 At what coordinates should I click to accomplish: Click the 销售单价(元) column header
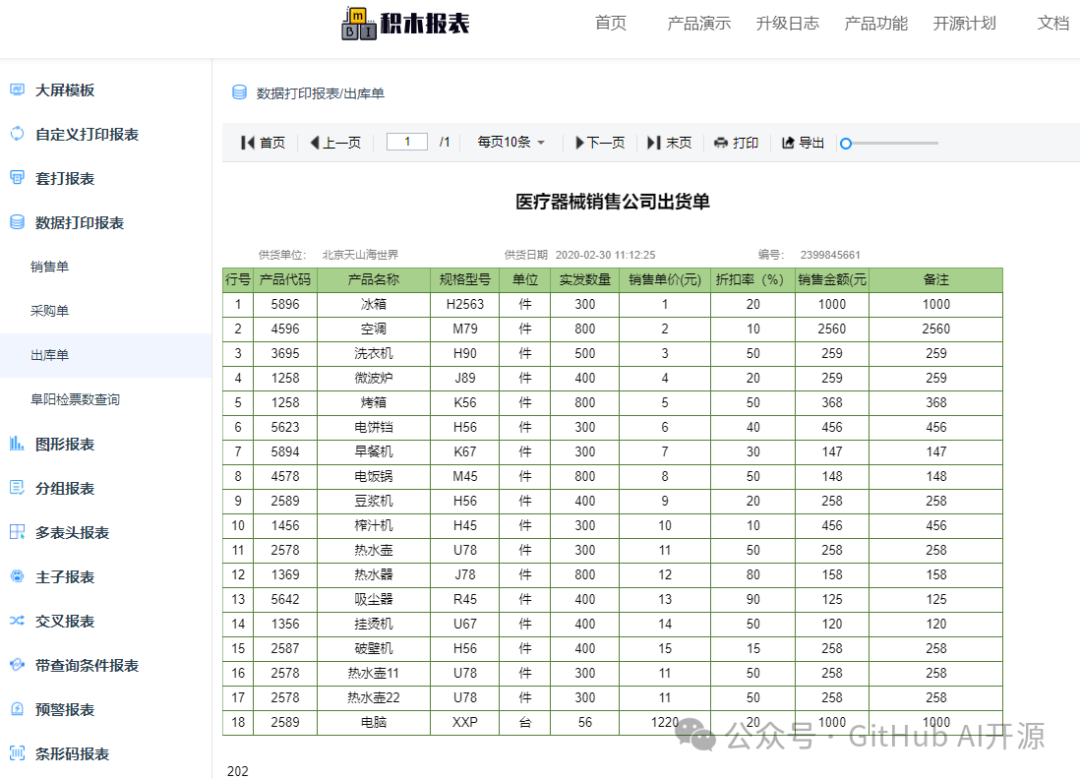pyautogui.click(x=665, y=280)
